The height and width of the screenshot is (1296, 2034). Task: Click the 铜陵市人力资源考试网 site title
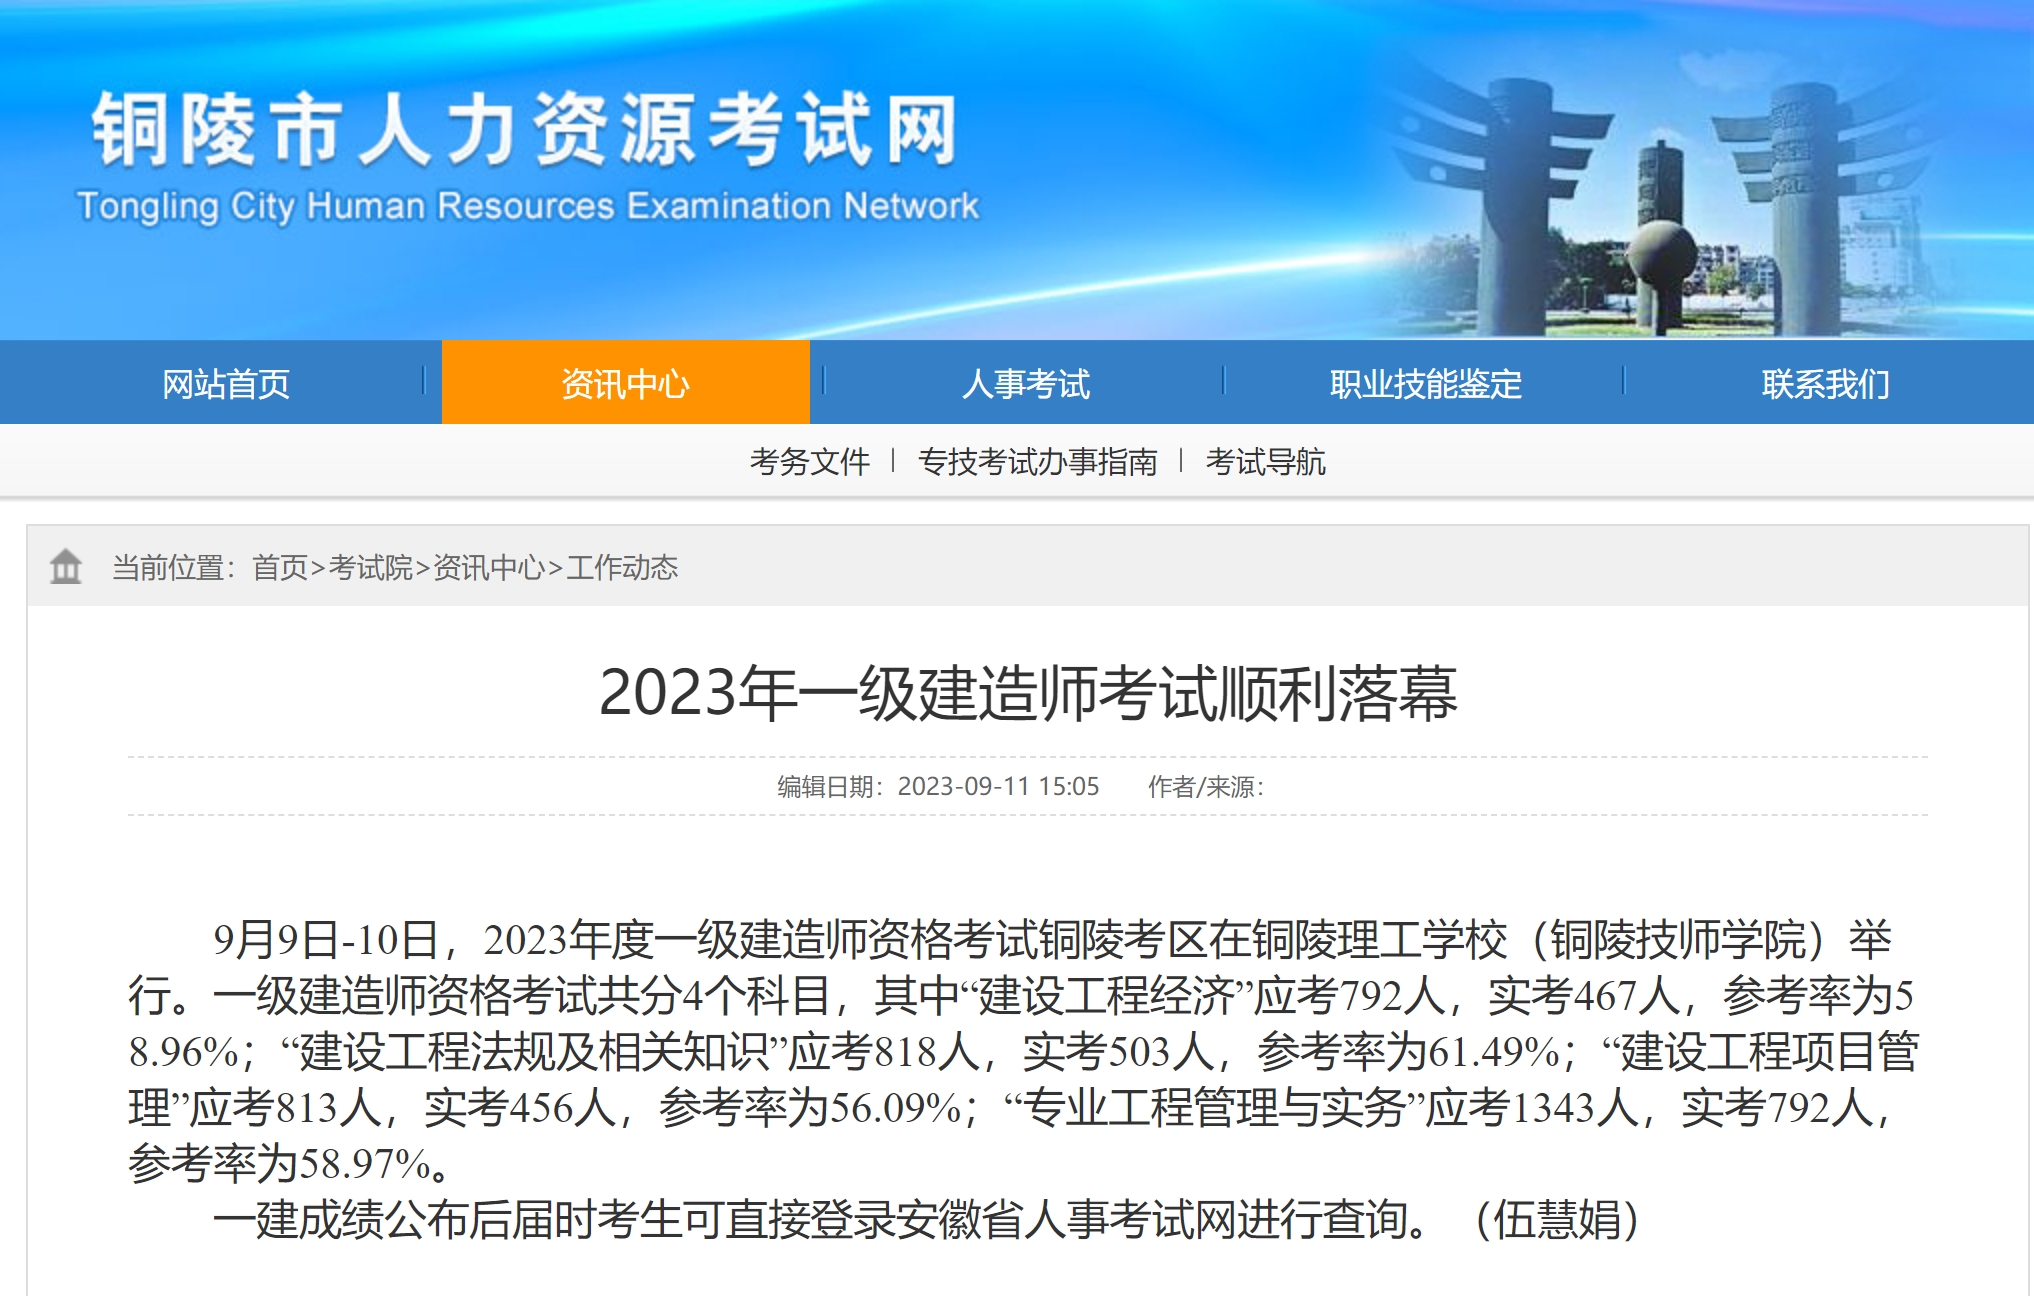click(x=525, y=128)
